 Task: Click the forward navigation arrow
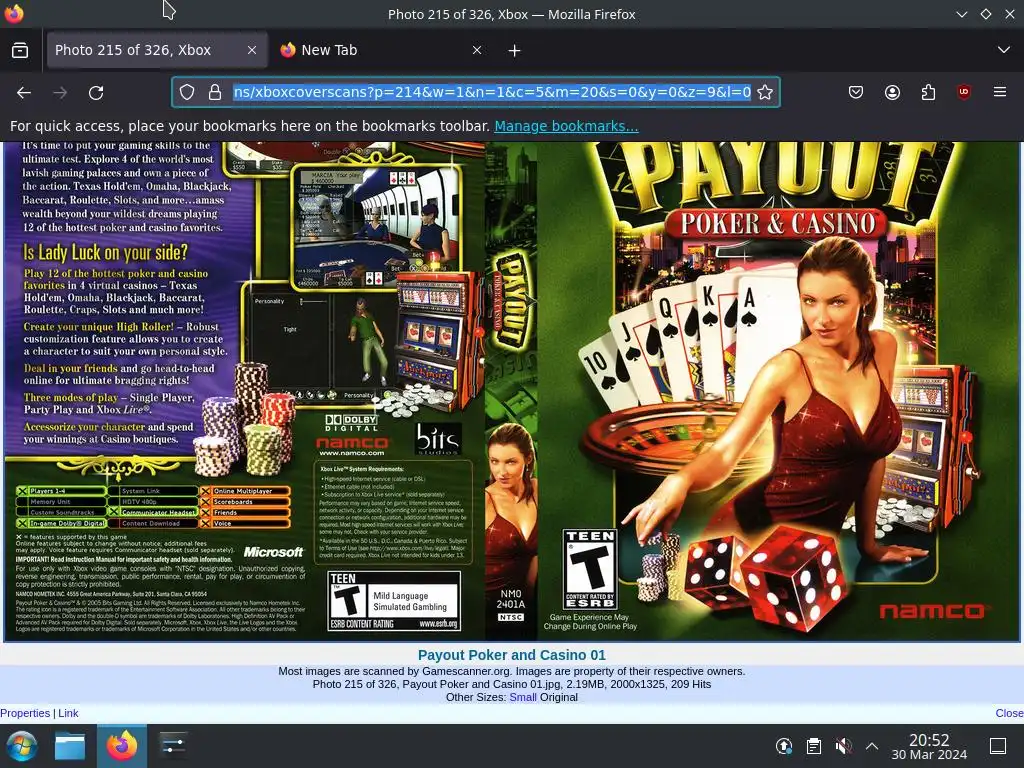pos(60,93)
